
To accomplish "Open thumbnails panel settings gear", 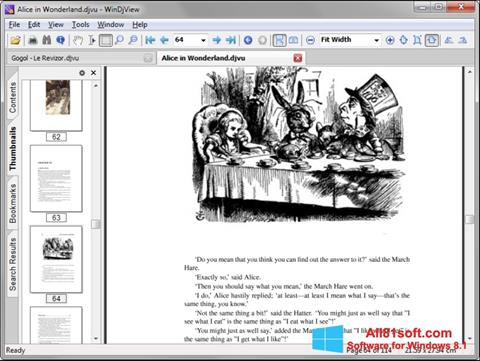I will point(82,73).
